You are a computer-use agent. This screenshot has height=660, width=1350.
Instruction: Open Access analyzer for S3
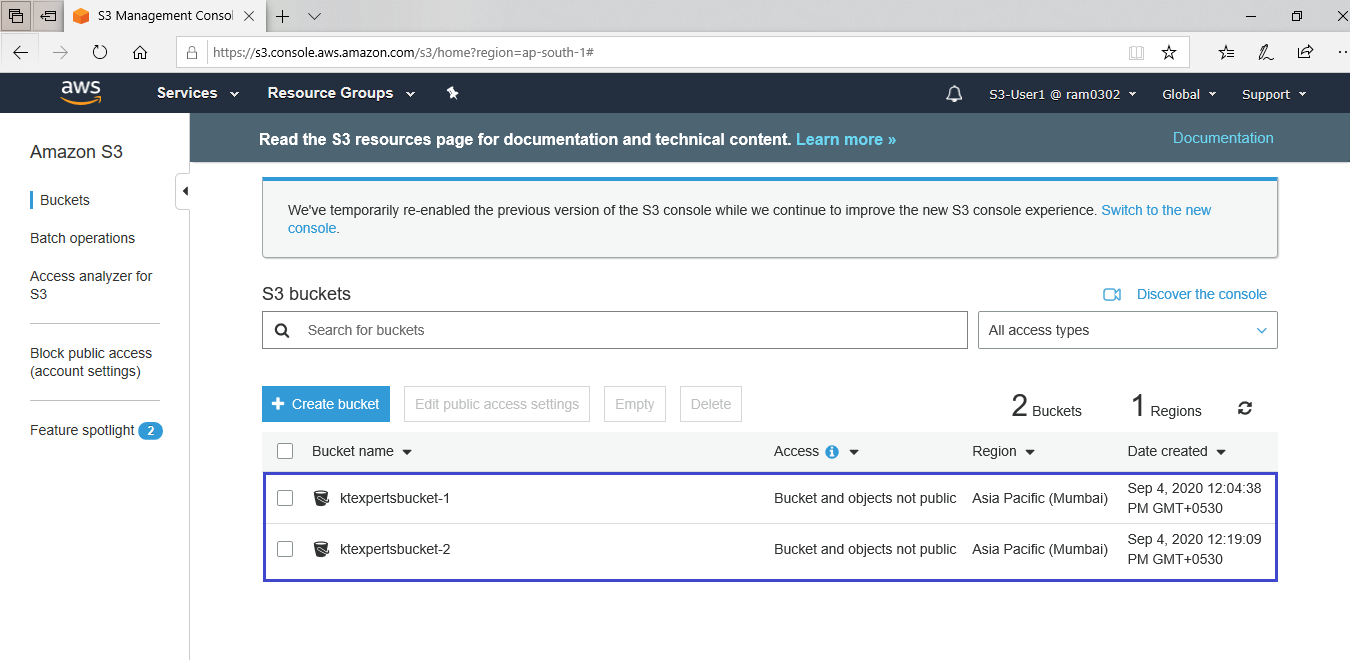pos(91,285)
